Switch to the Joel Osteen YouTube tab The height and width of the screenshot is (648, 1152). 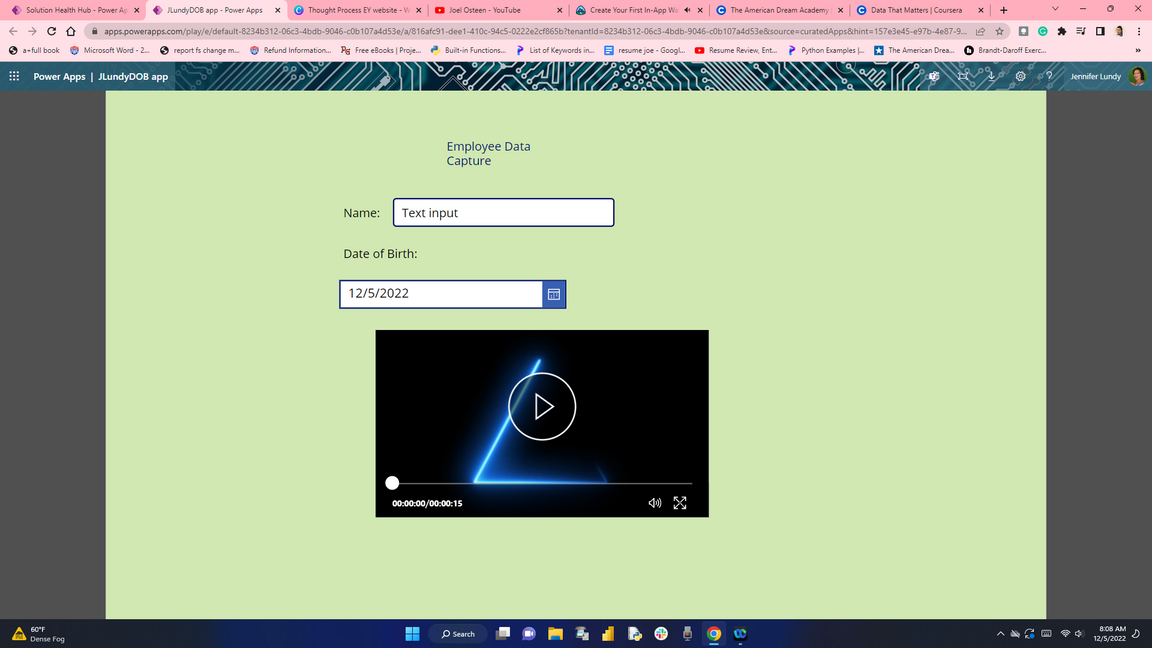point(484,10)
